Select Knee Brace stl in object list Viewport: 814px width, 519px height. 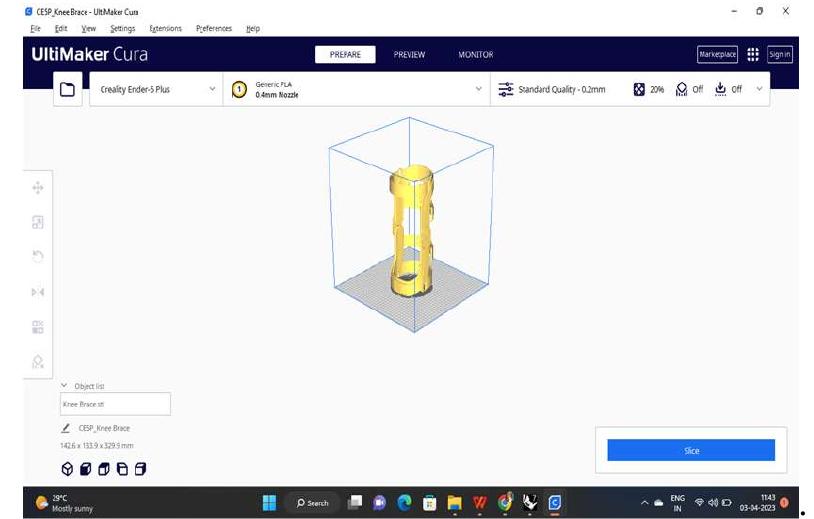(x=115, y=404)
